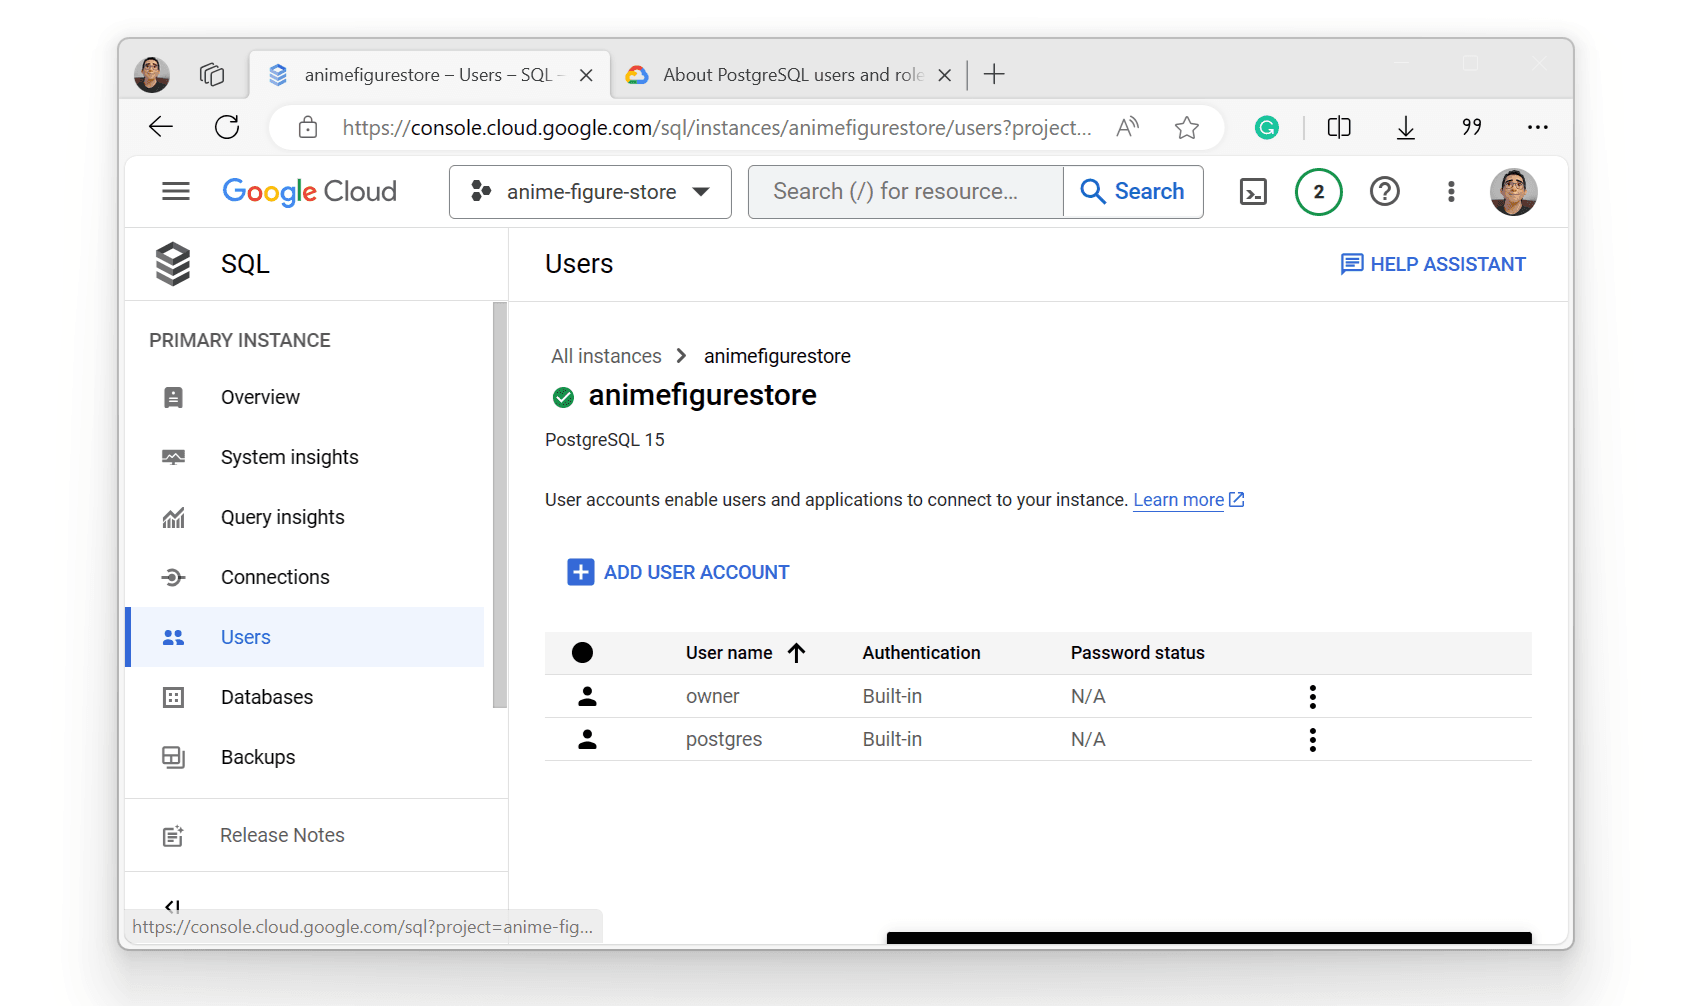Go back with the browser back arrow
Viewport: 1707px width, 1006px height.
click(161, 127)
